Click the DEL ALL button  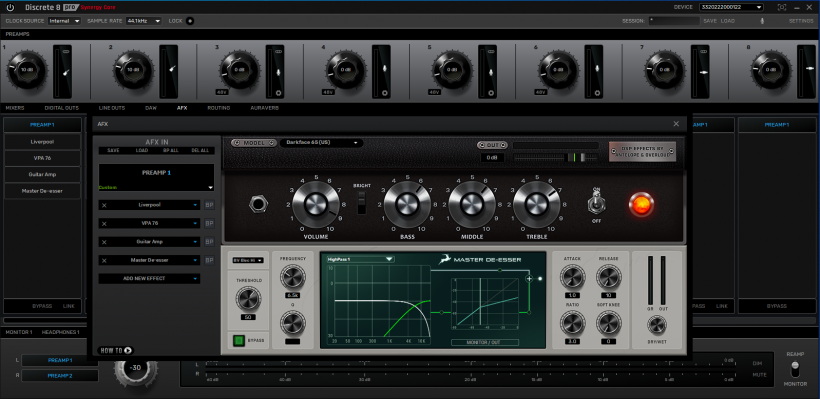(x=200, y=151)
